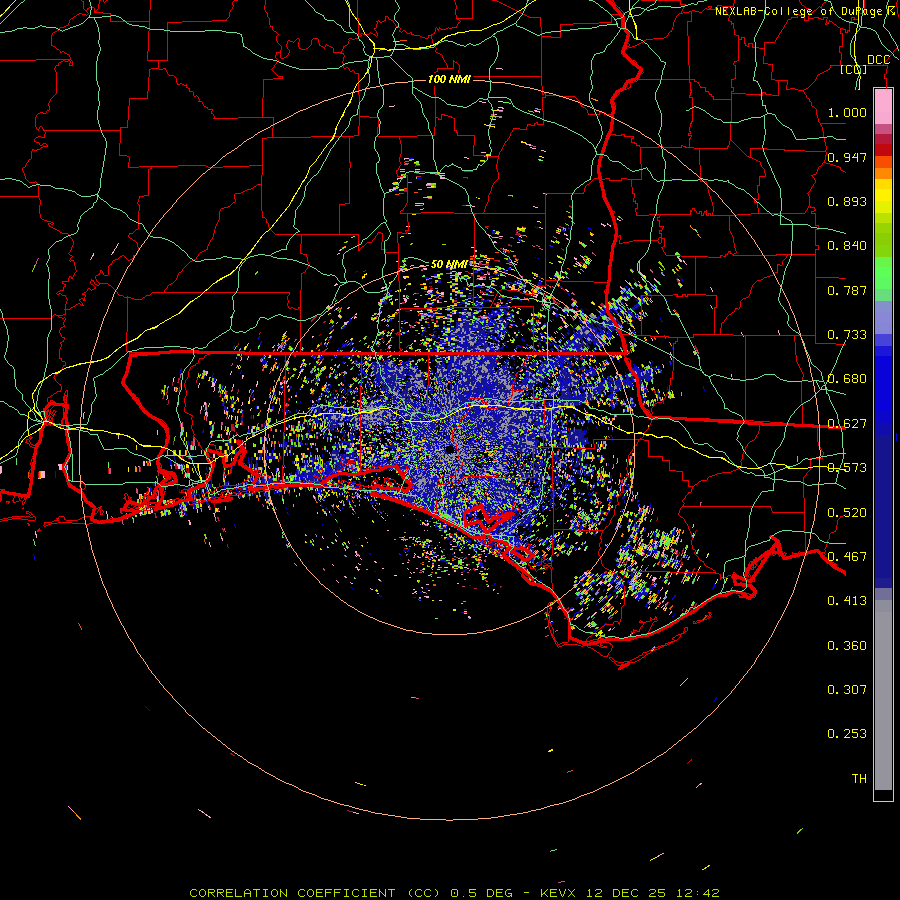Click the 50 NMI range ring label
Screen dimensions: 900x900
point(449,265)
